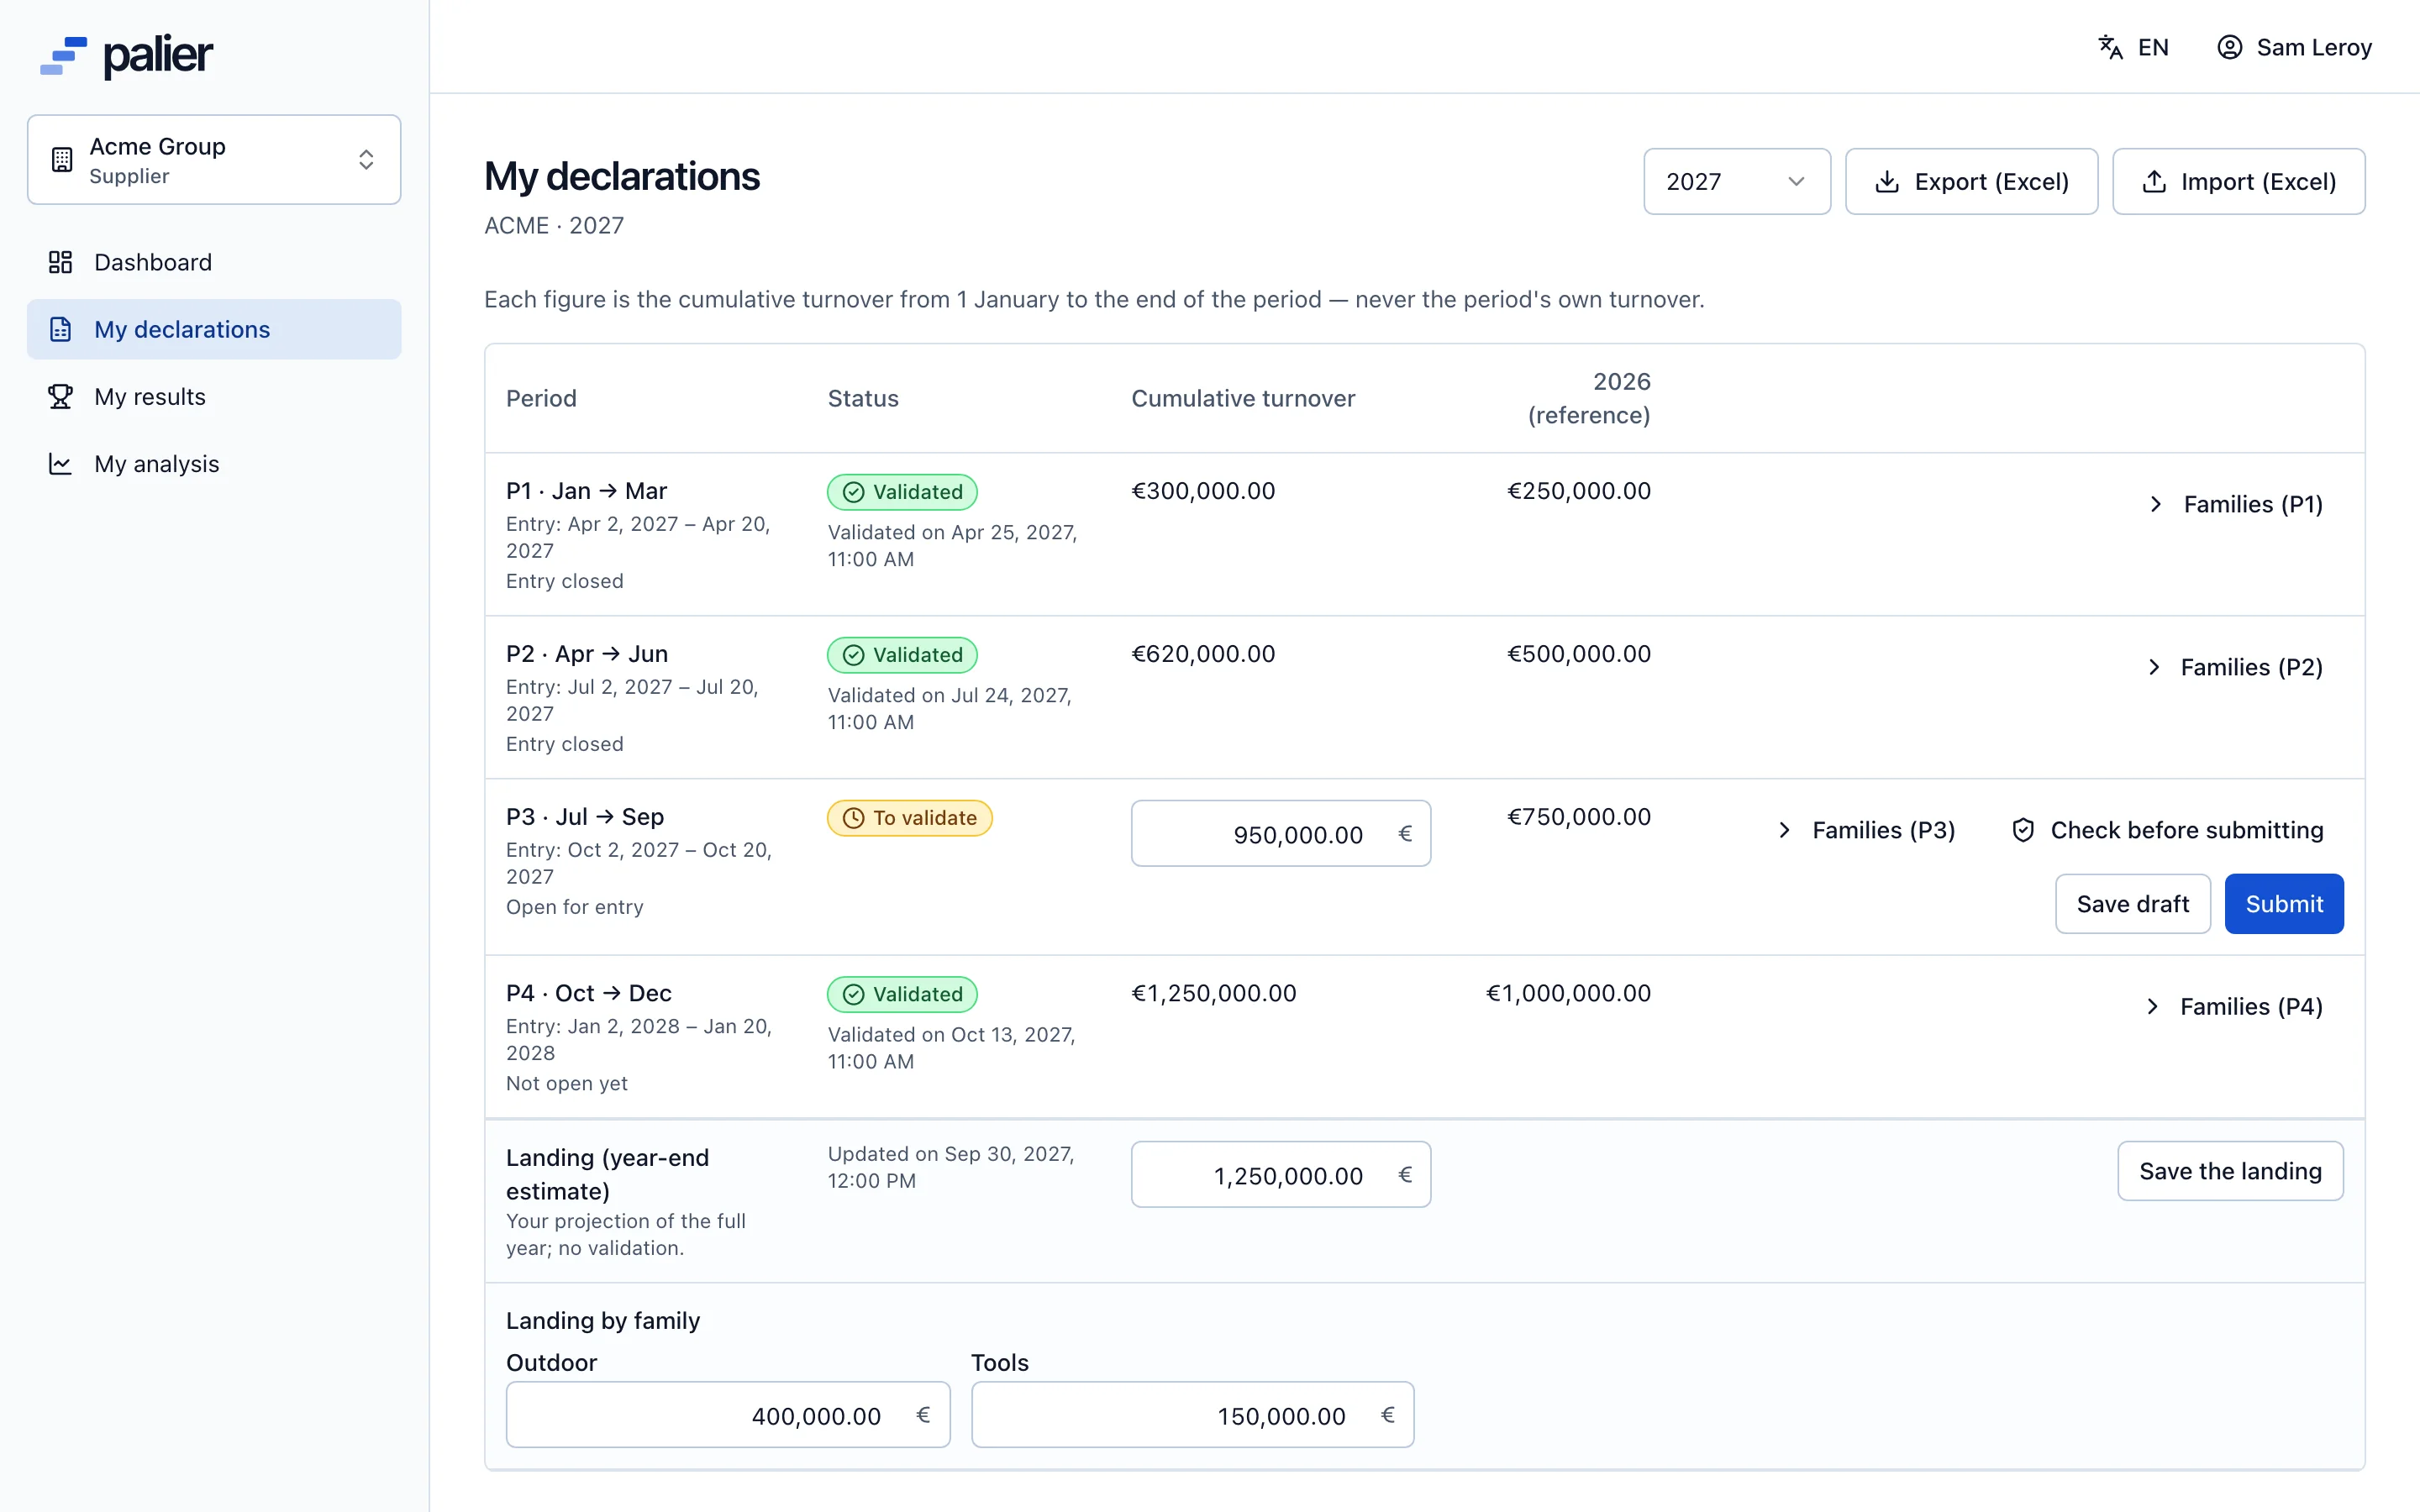Open Sam Leroy account menu
This screenshot has height=1512, width=2420.
pyautogui.click(x=2294, y=47)
